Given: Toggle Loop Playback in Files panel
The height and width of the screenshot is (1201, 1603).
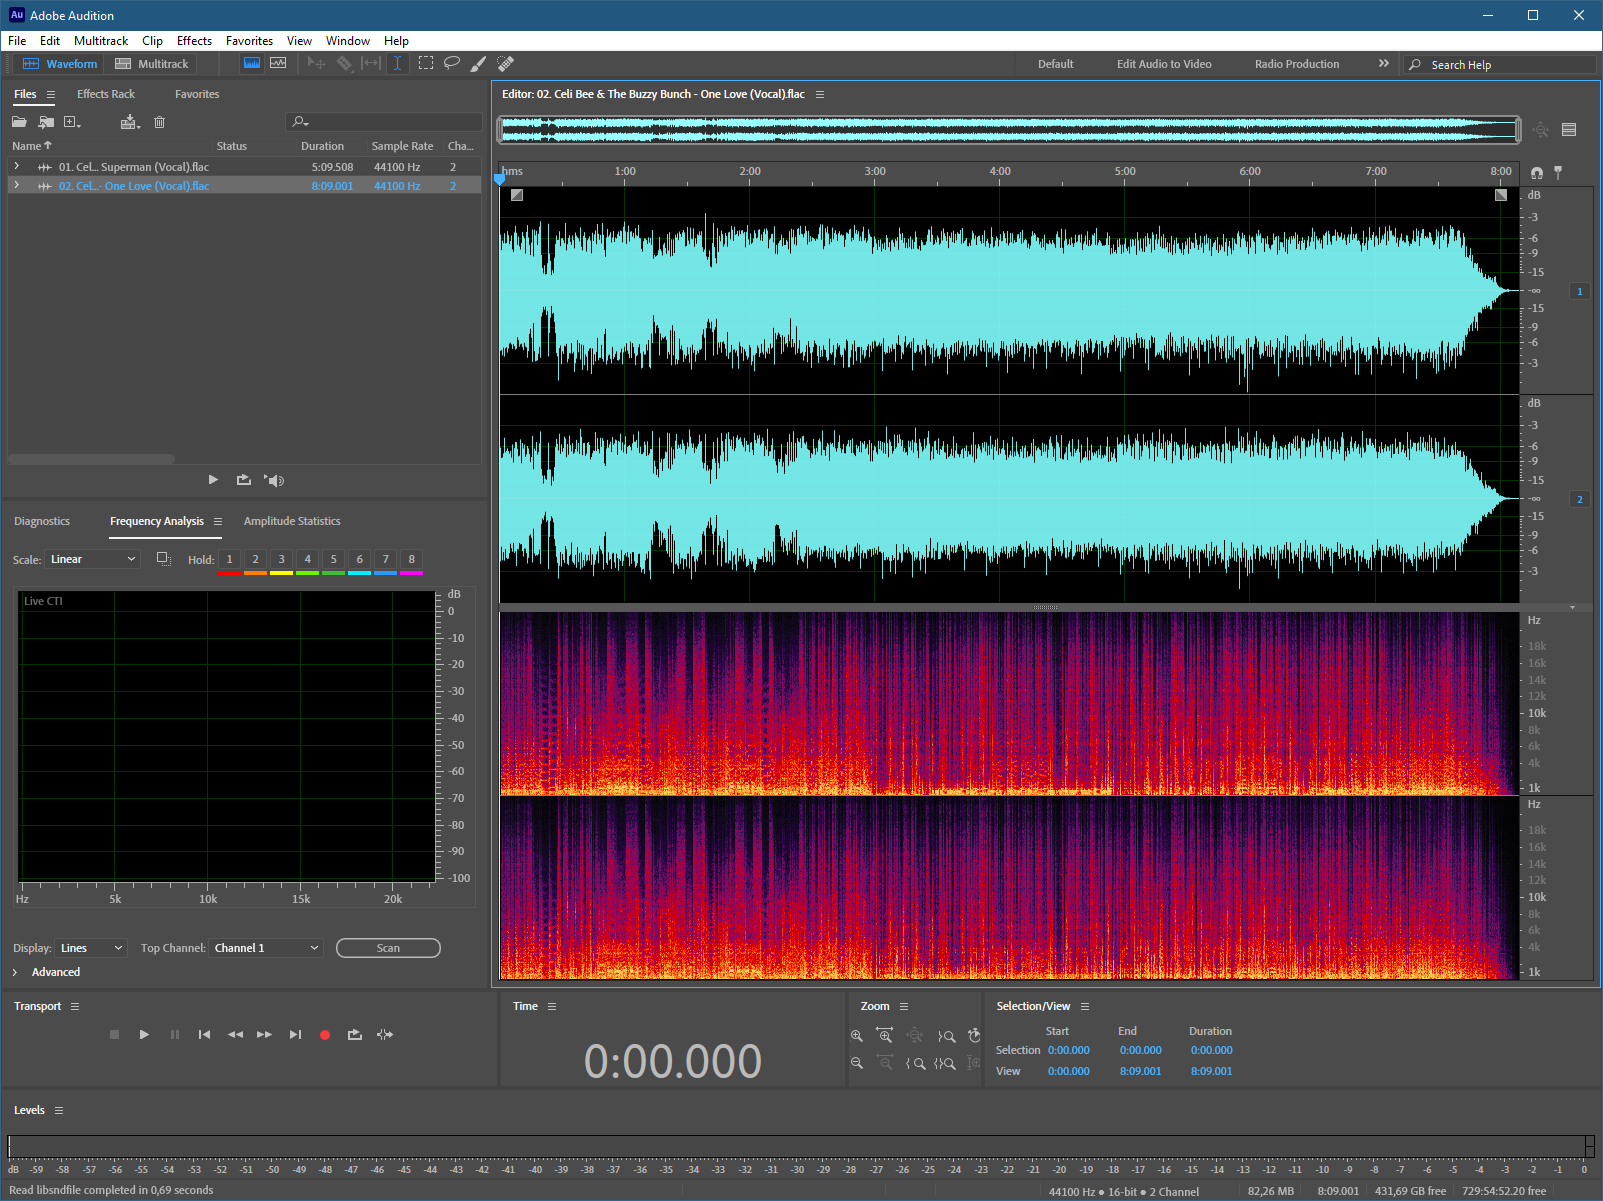Looking at the screenshot, I should 243,480.
